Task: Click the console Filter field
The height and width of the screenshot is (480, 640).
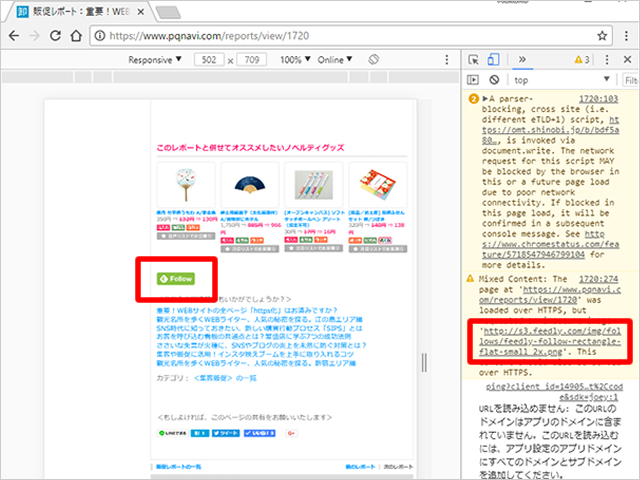Action: coord(631,80)
